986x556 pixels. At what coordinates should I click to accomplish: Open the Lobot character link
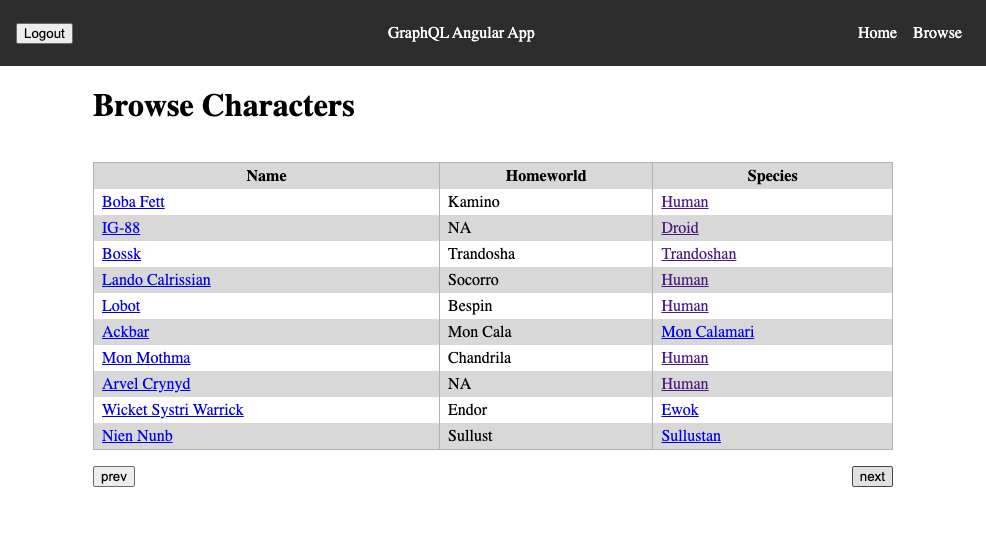click(121, 306)
